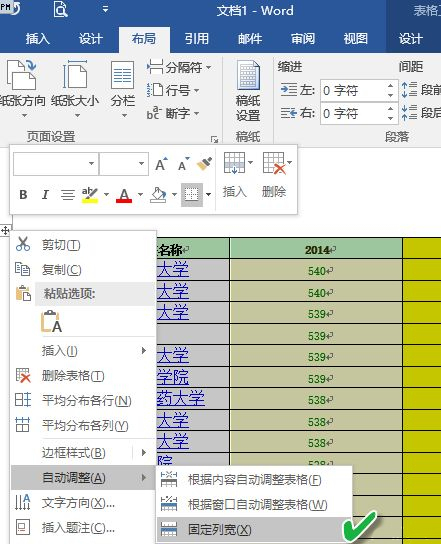Click 学院 hyperlink in table
Screen dimensions: 441x544
[173, 377]
